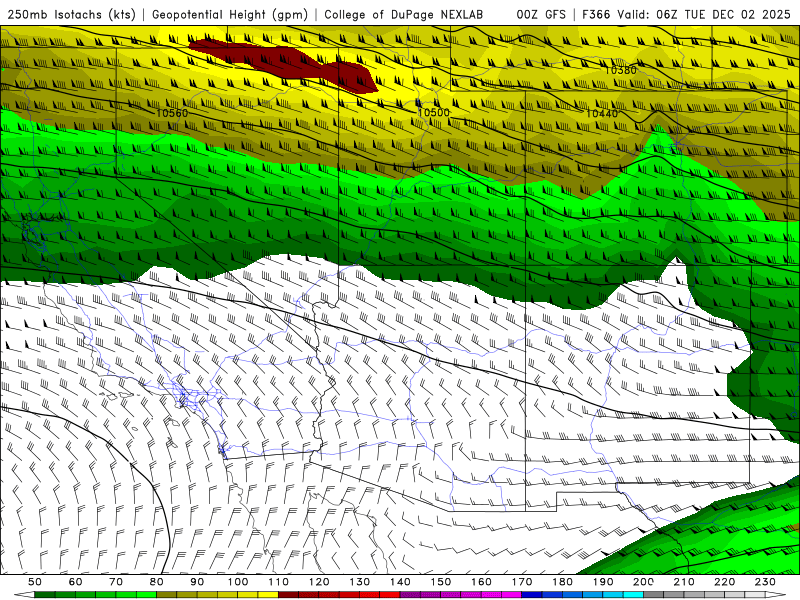Viewport: 800px width, 600px height.
Task: Select the 120 color scale label
Action: [319, 582]
